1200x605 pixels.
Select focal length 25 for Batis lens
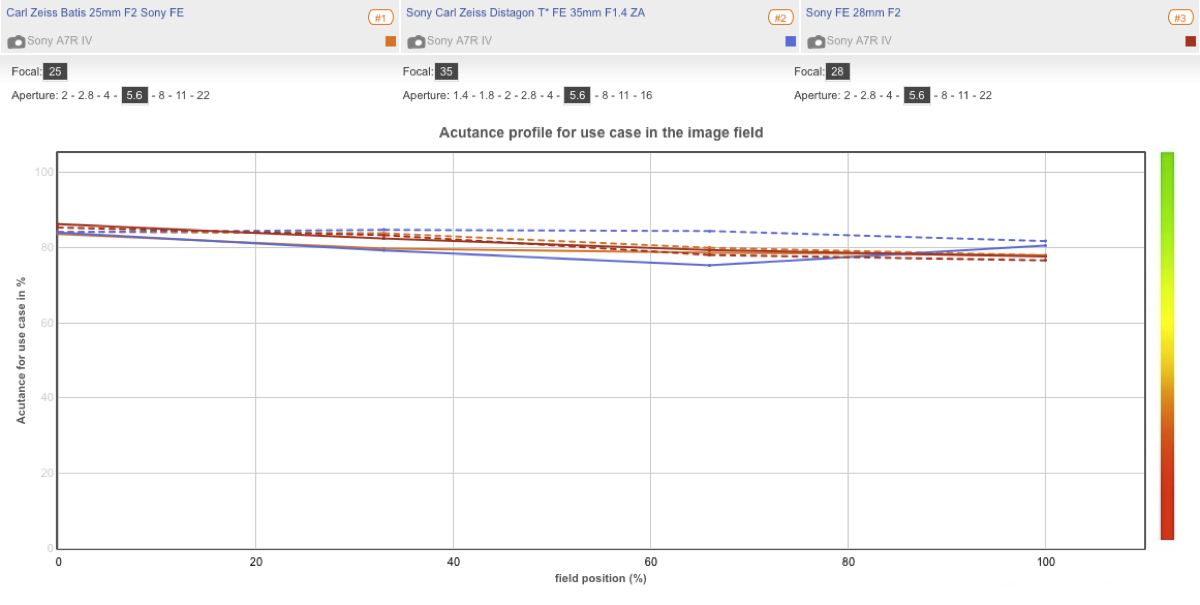click(56, 71)
